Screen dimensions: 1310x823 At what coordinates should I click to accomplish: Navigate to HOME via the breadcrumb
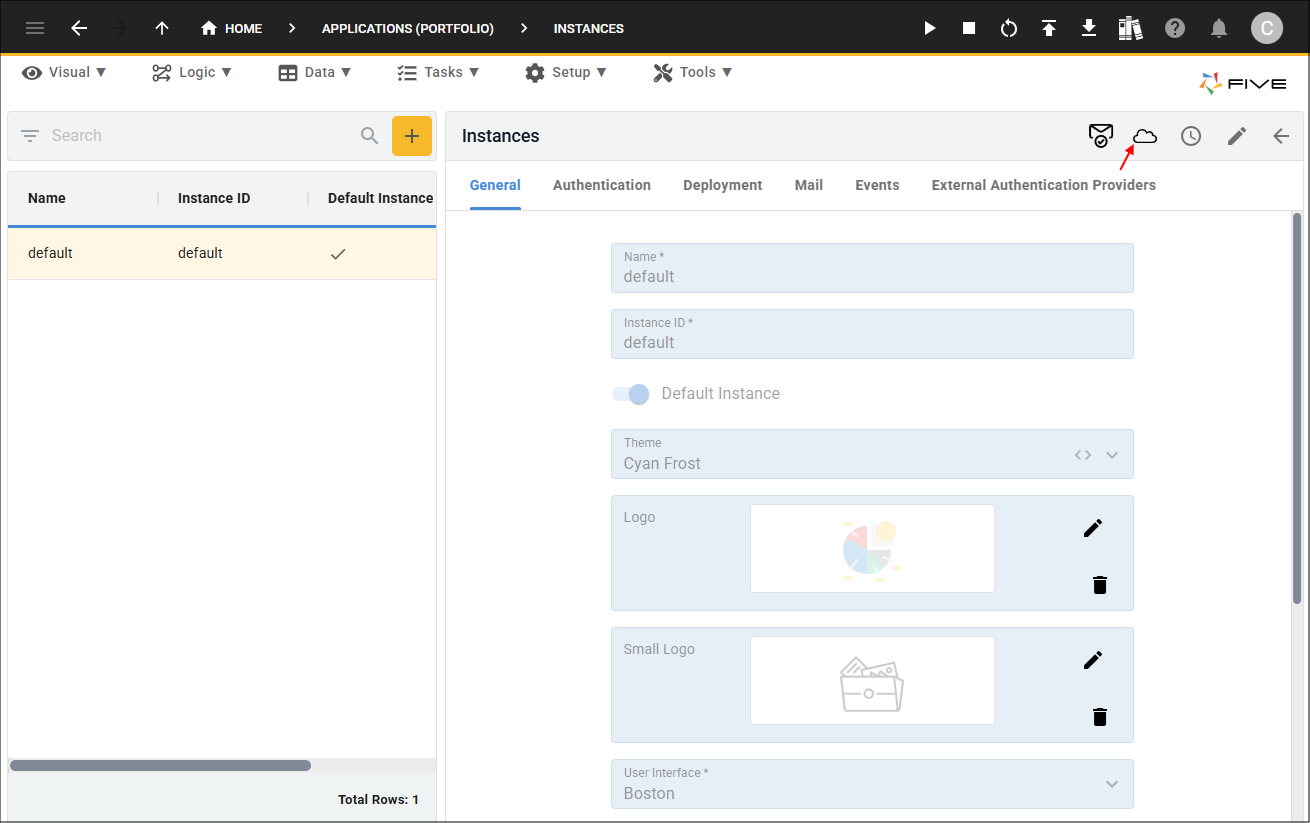tap(231, 28)
